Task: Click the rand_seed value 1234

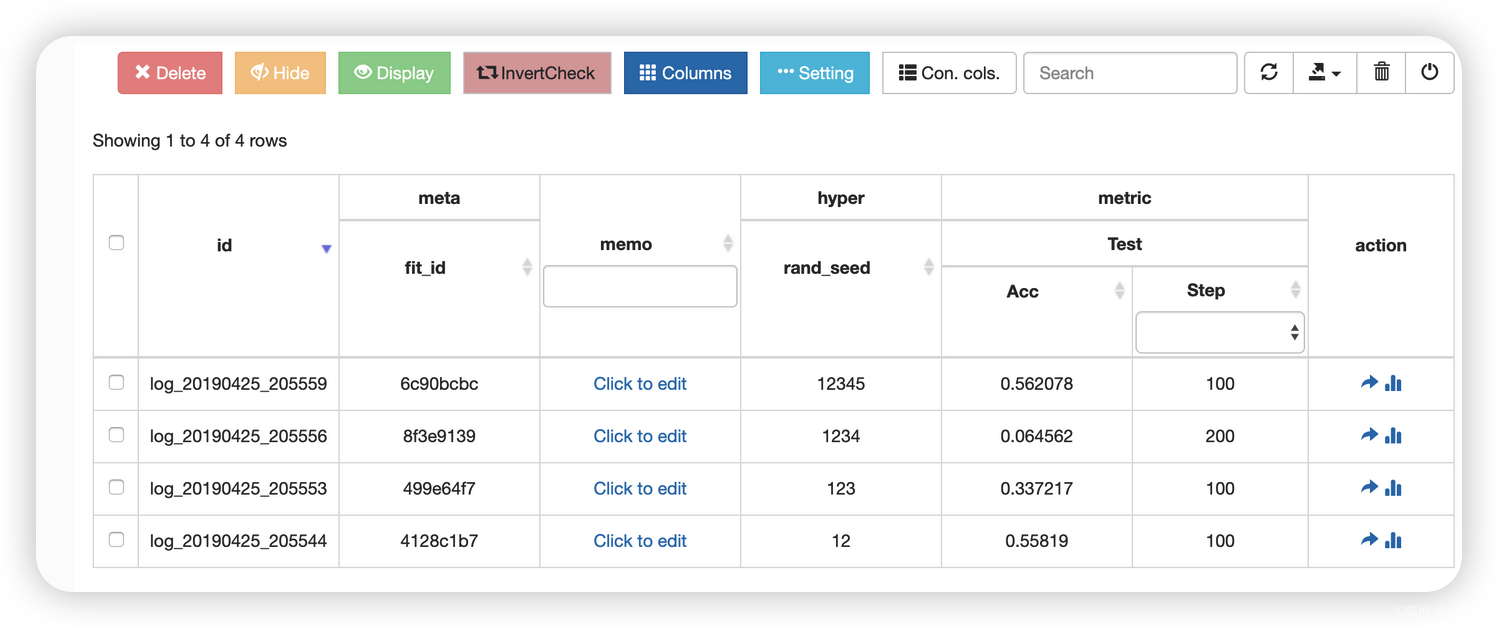Action: 841,436
